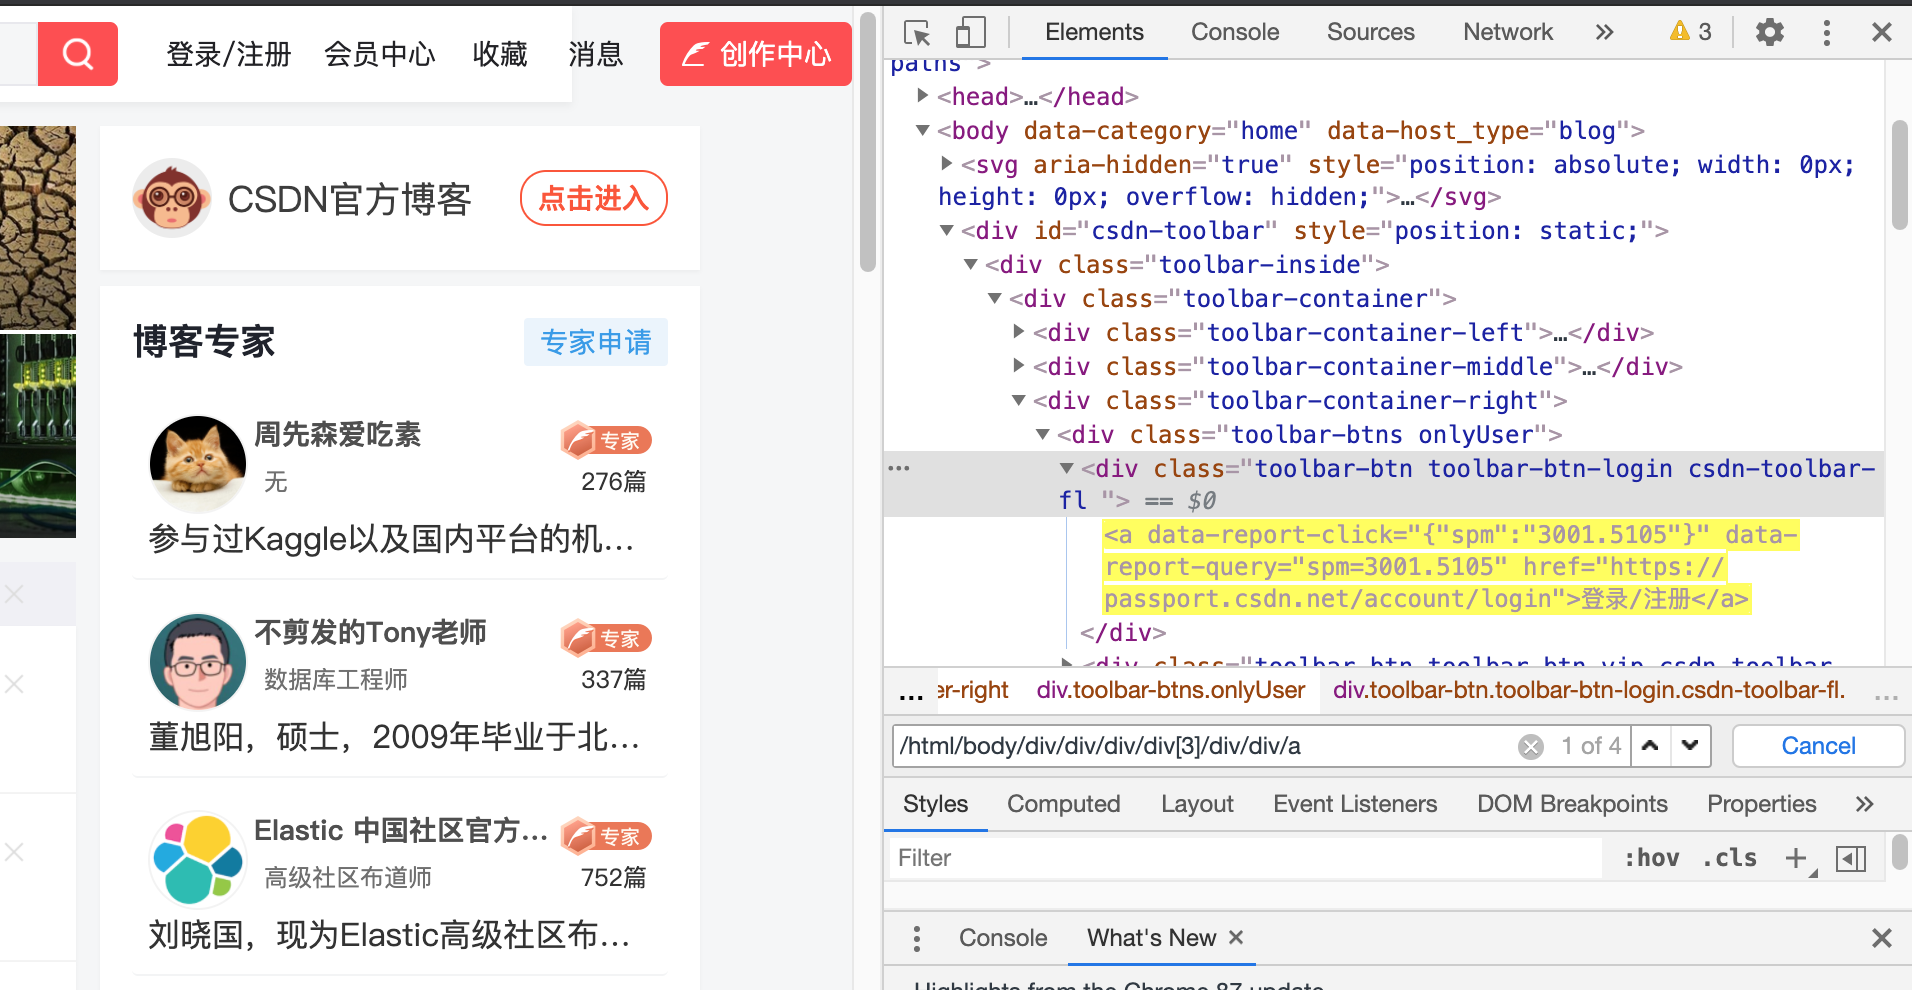The height and width of the screenshot is (990, 1912).
Task: Open the Computed styles tab
Action: [x=1063, y=803]
